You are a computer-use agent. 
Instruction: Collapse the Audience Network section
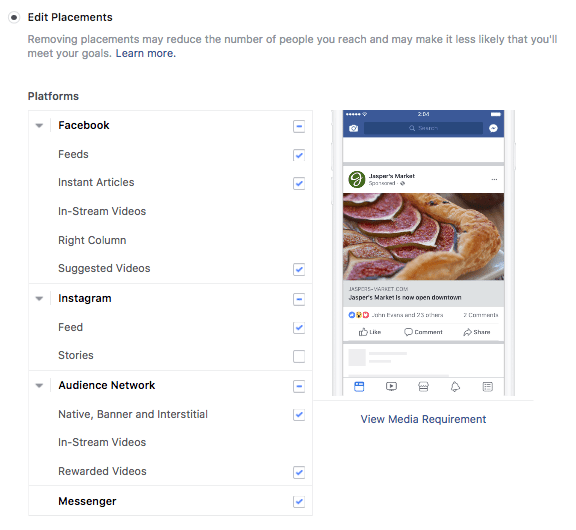[39, 386]
